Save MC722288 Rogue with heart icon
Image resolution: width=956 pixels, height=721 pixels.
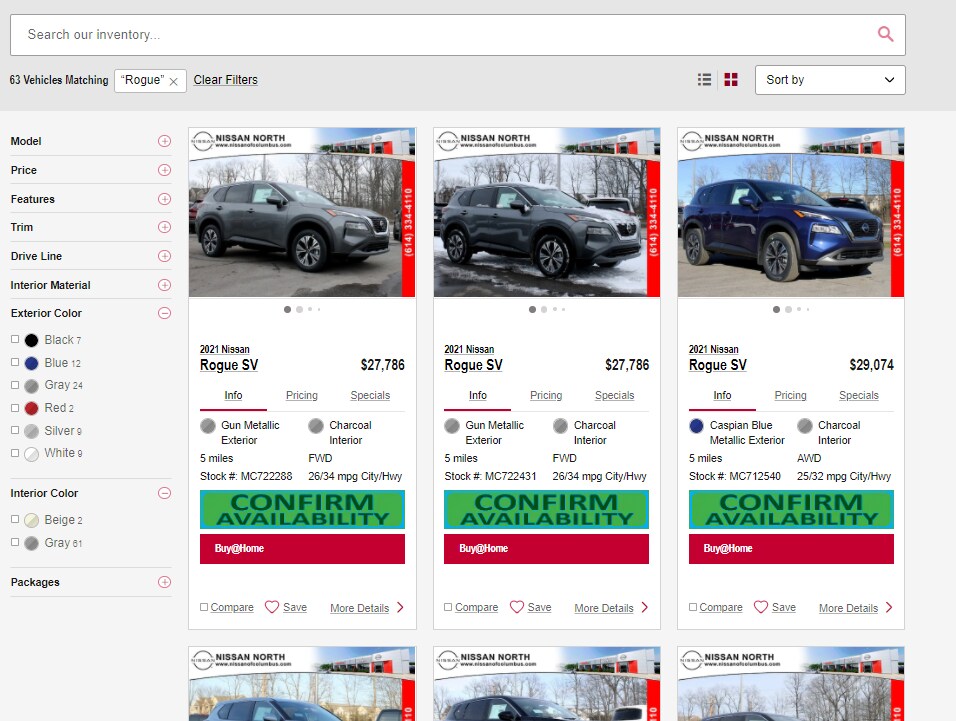272,607
